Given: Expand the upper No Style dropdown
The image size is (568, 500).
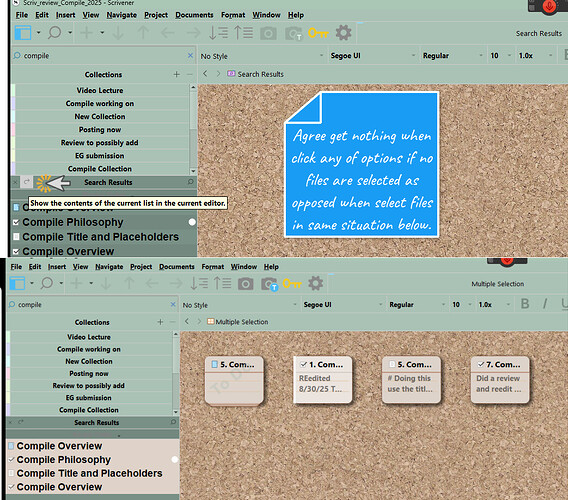Looking at the screenshot, I should click(262, 56).
